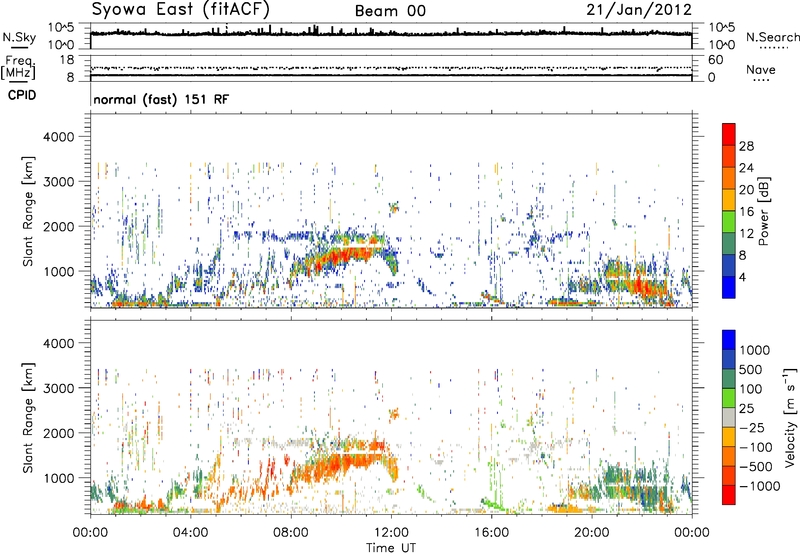Select the "CPID" row label

tap(22, 95)
